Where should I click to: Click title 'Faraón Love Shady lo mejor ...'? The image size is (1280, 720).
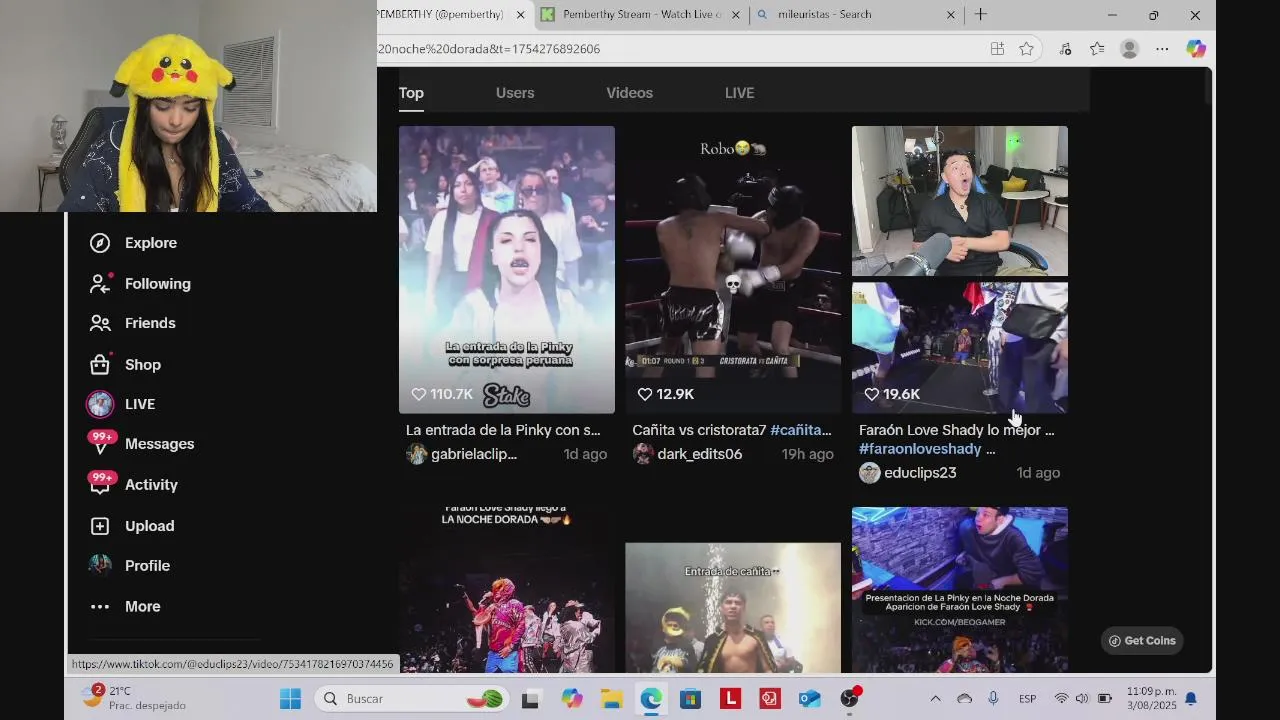(956, 430)
